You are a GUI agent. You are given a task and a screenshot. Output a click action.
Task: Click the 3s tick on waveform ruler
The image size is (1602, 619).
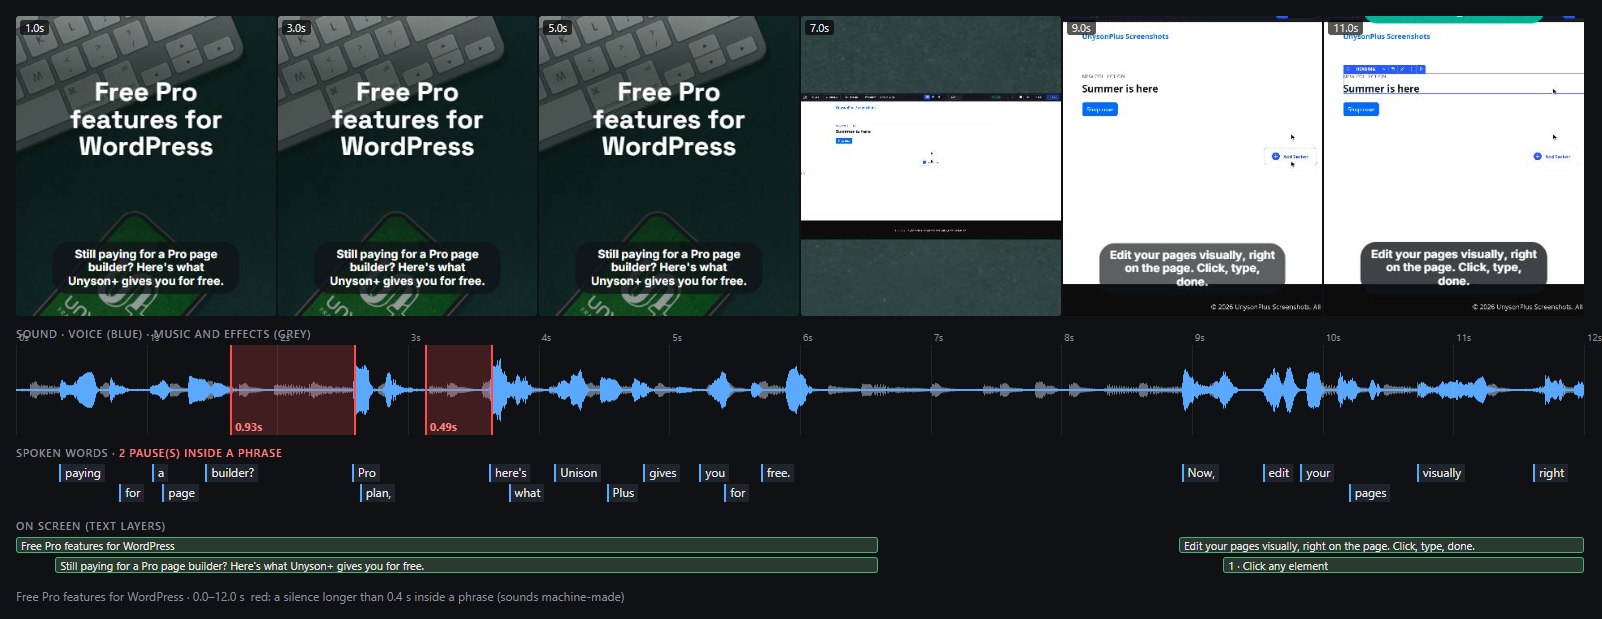pyautogui.click(x=415, y=338)
